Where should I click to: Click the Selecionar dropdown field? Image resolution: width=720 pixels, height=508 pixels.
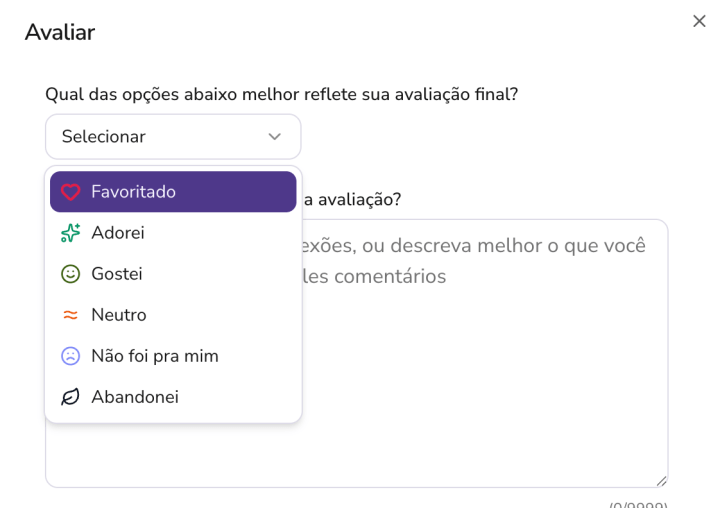coord(160,137)
